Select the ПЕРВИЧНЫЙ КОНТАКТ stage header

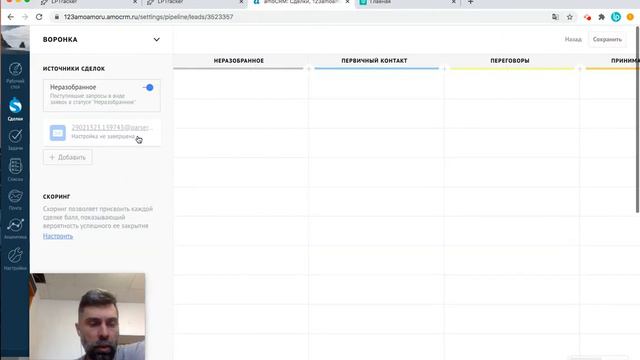click(x=374, y=61)
